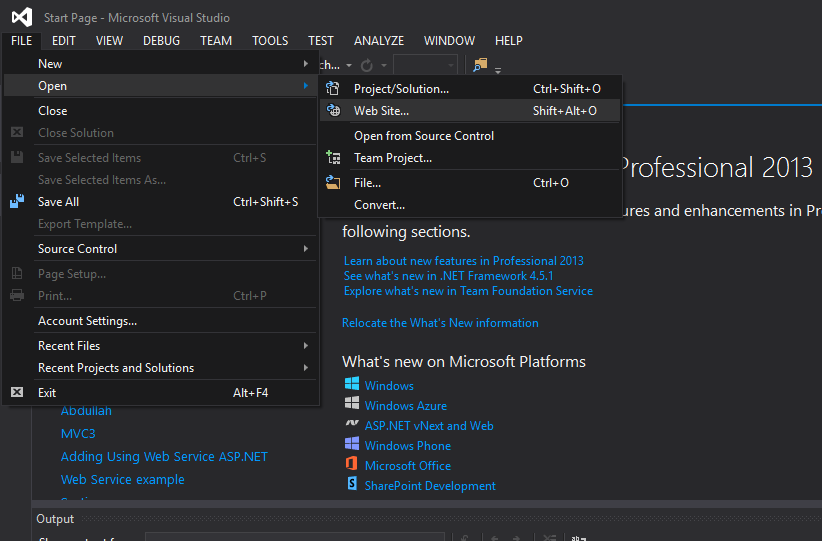Open the EDIT menu

tap(63, 40)
